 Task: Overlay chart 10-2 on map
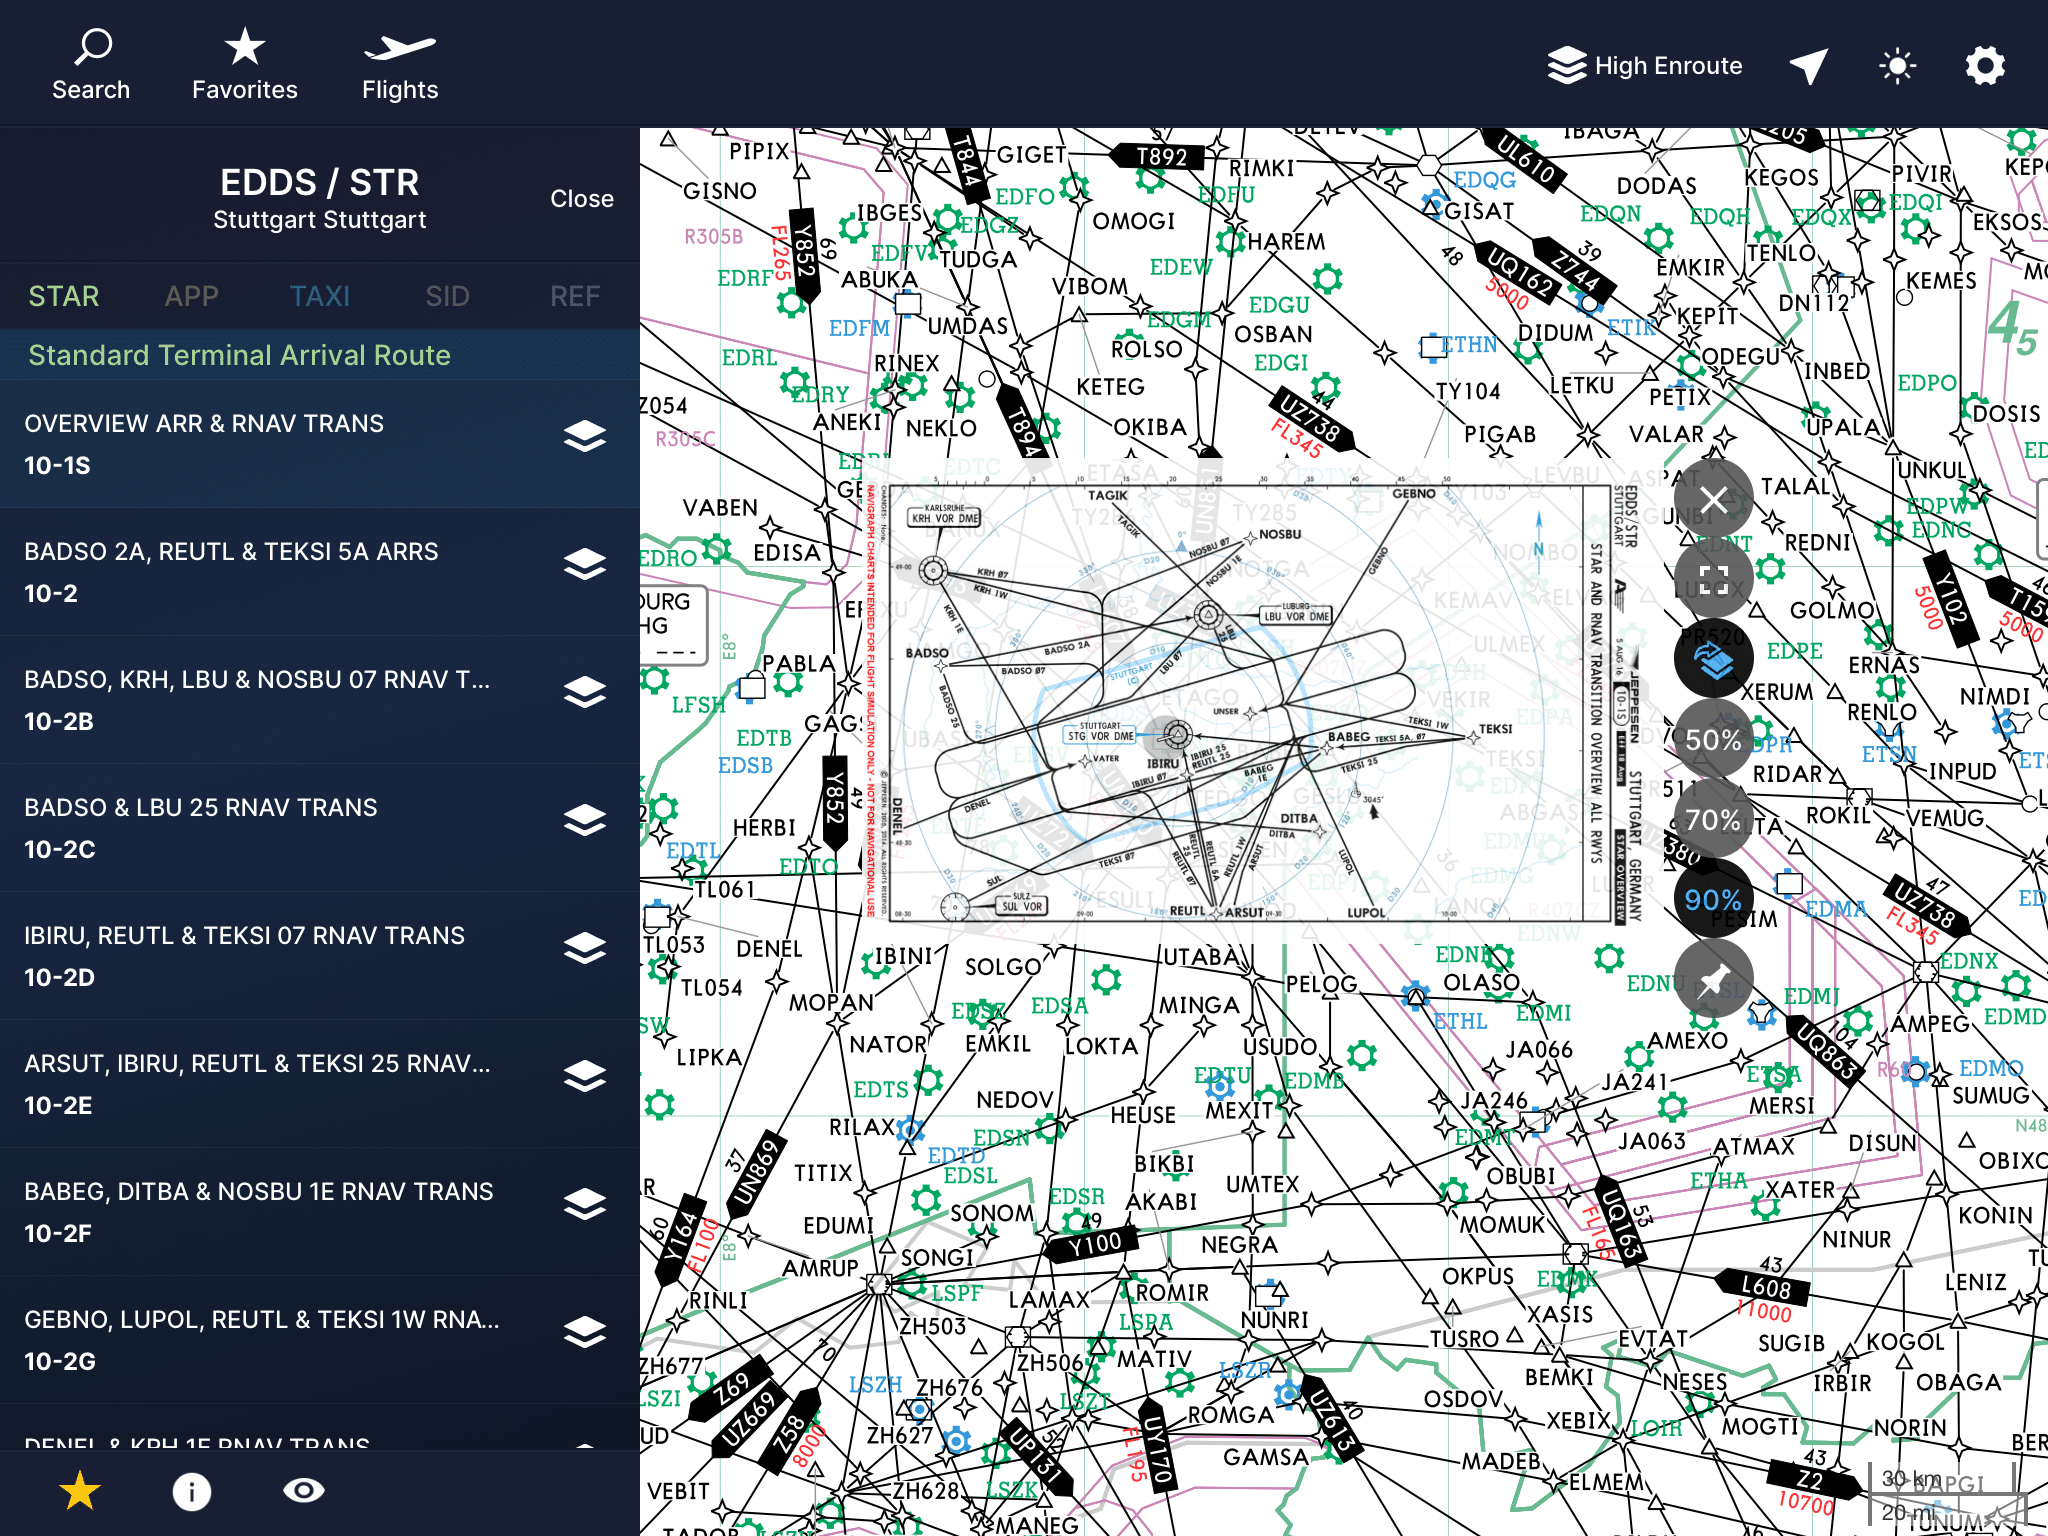584,565
